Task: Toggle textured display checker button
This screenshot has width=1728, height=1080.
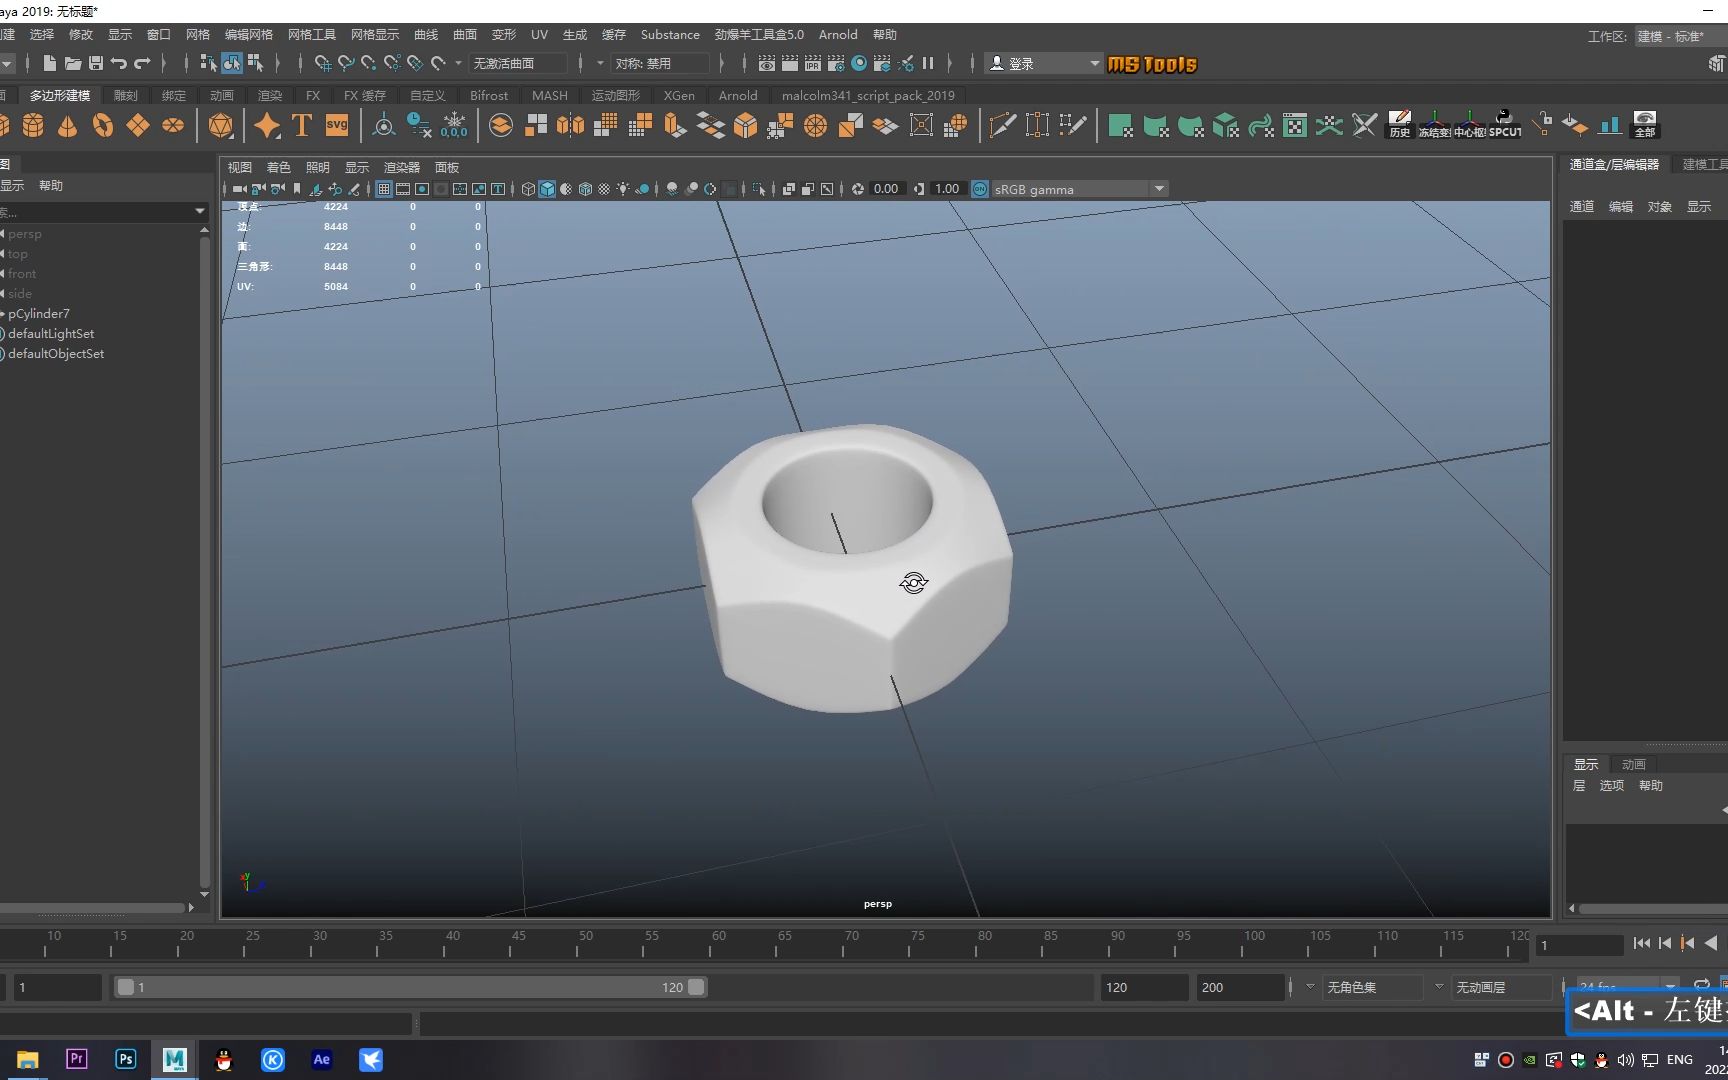Action: (604, 189)
